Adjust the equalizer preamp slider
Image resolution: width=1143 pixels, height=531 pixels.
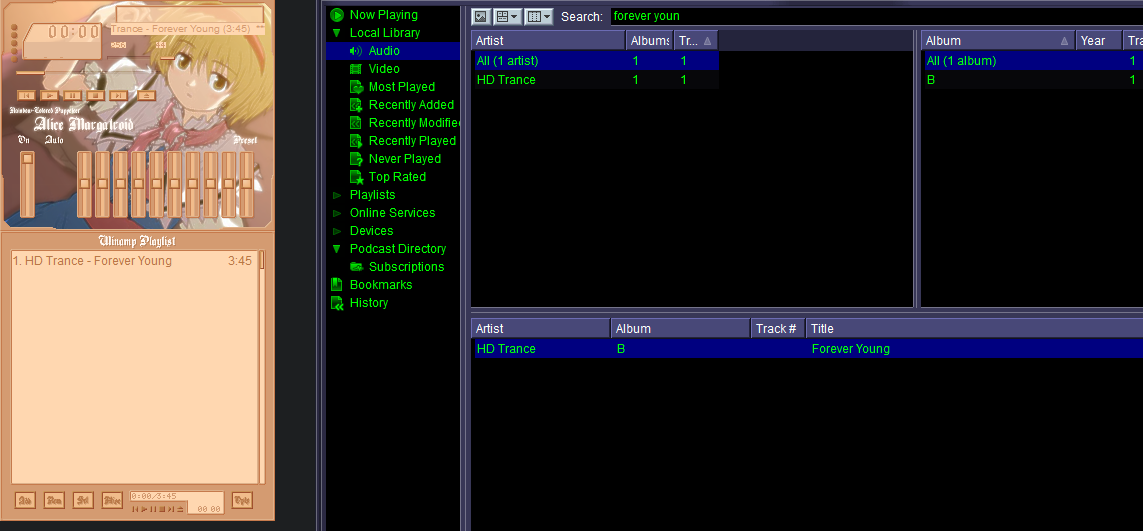[27, 185]
